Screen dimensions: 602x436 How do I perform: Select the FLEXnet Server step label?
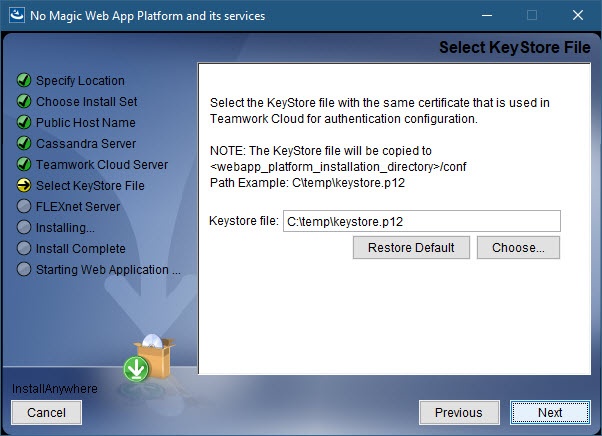[78, 206]
